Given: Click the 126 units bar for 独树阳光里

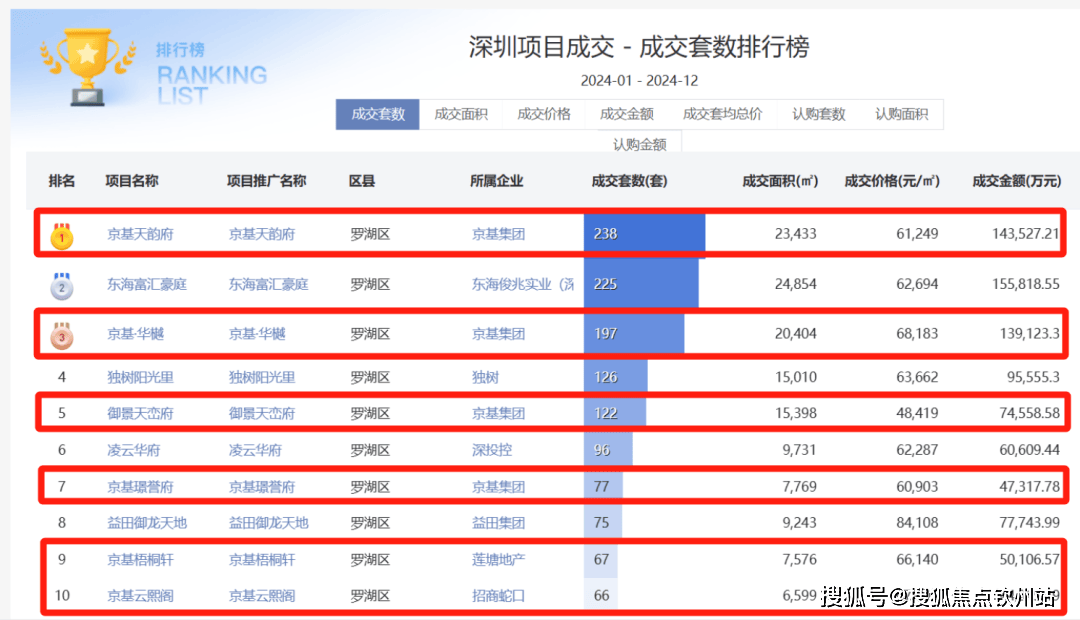Looking at the screenshot, I should pos(616,378).
